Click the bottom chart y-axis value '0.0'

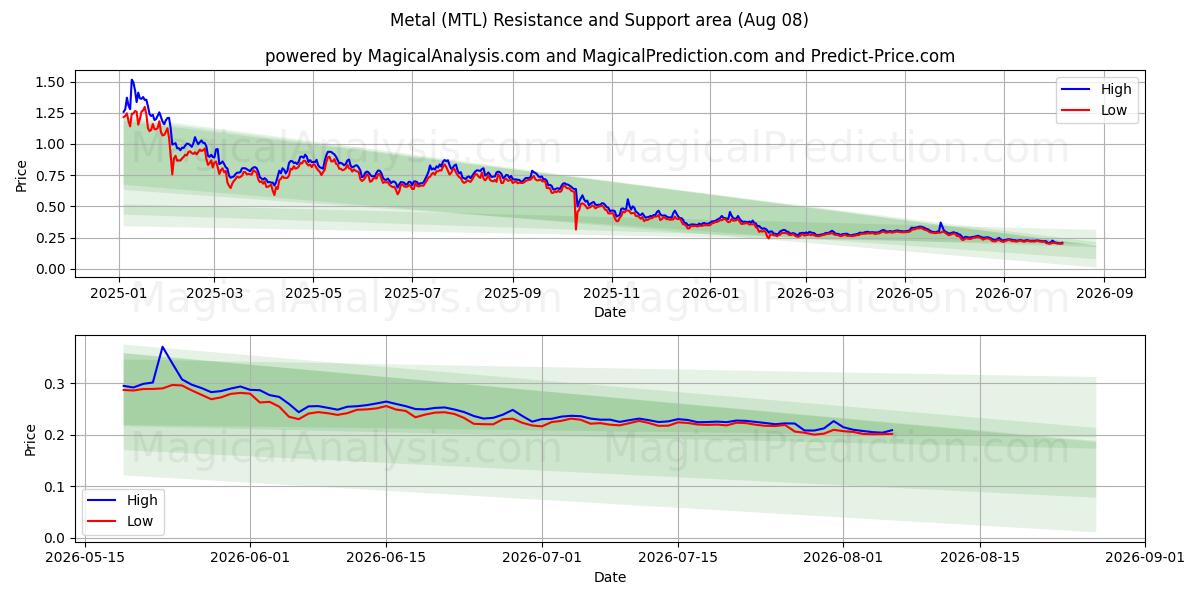(56, 538)
